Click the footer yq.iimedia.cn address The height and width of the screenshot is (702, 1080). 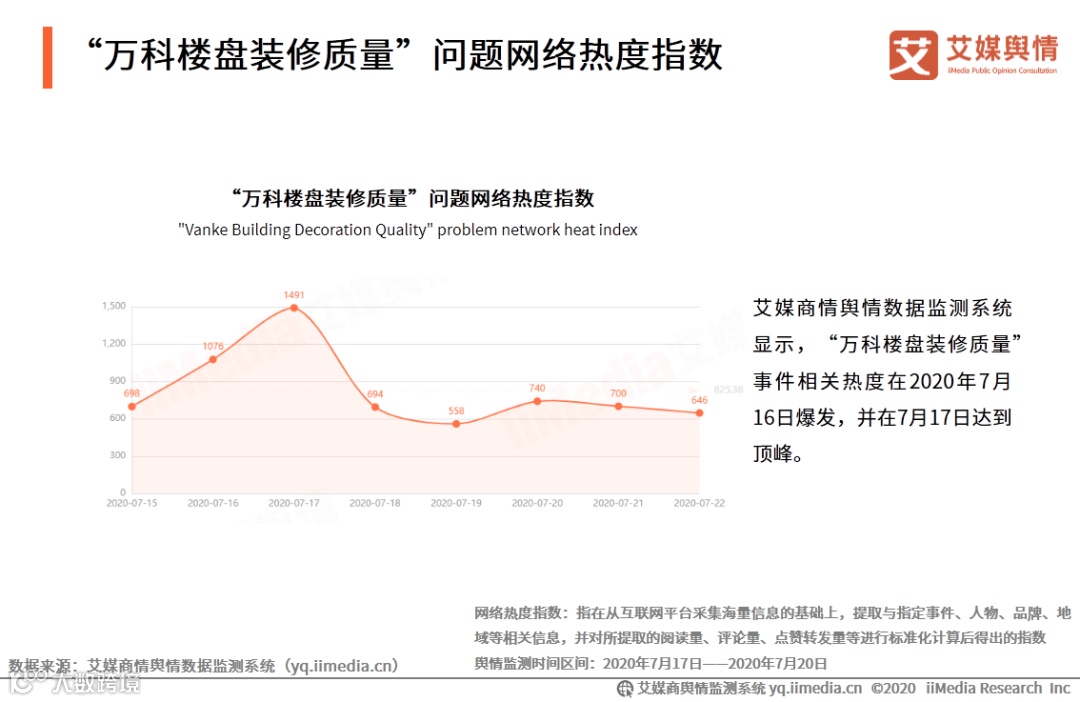(816, 688)
